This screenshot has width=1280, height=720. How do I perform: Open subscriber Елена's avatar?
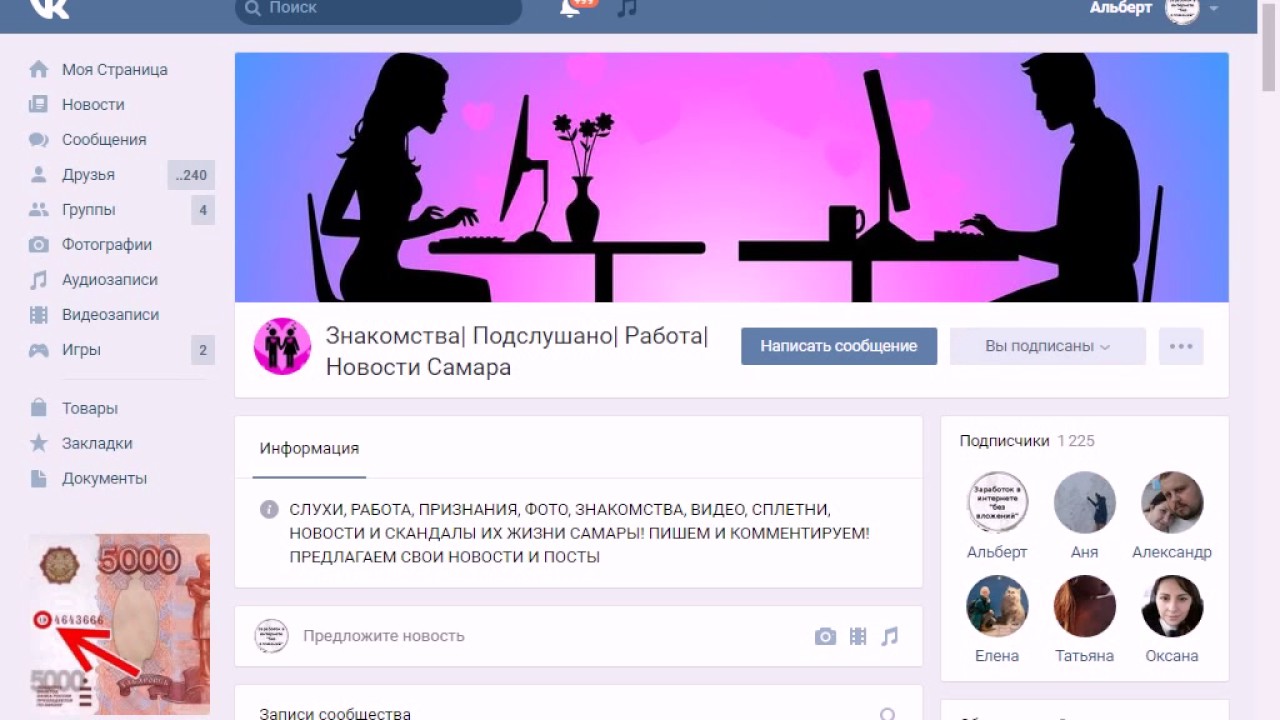point(997,606)
